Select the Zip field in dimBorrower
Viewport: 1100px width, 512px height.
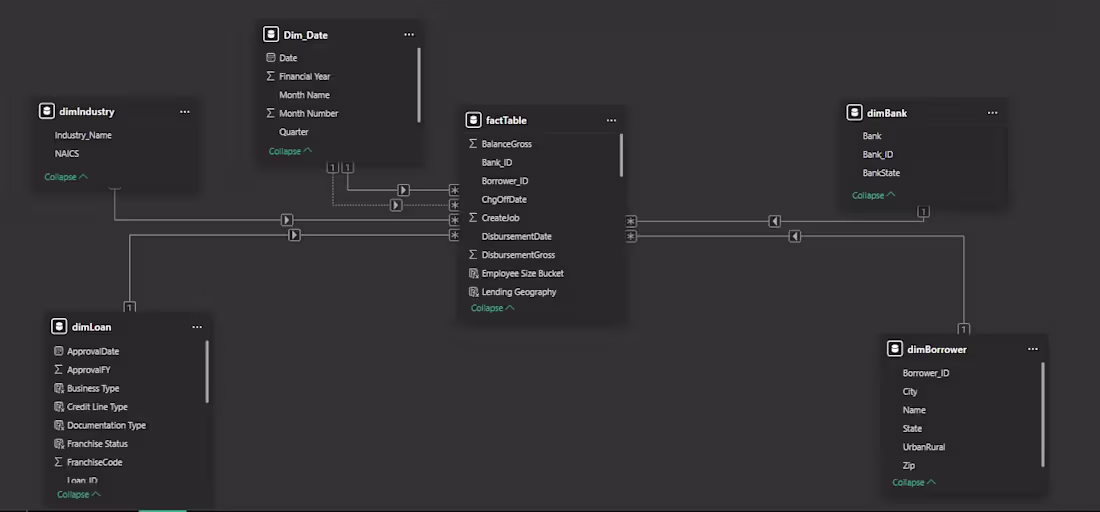pyautogui.click(x=908, y=465)
